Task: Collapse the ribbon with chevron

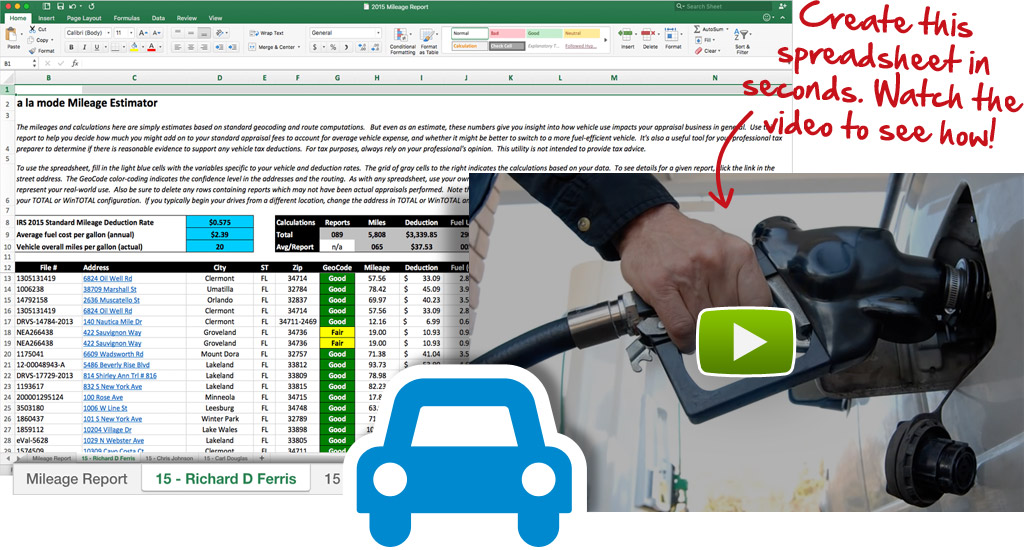Action: (x=782, y=18)
